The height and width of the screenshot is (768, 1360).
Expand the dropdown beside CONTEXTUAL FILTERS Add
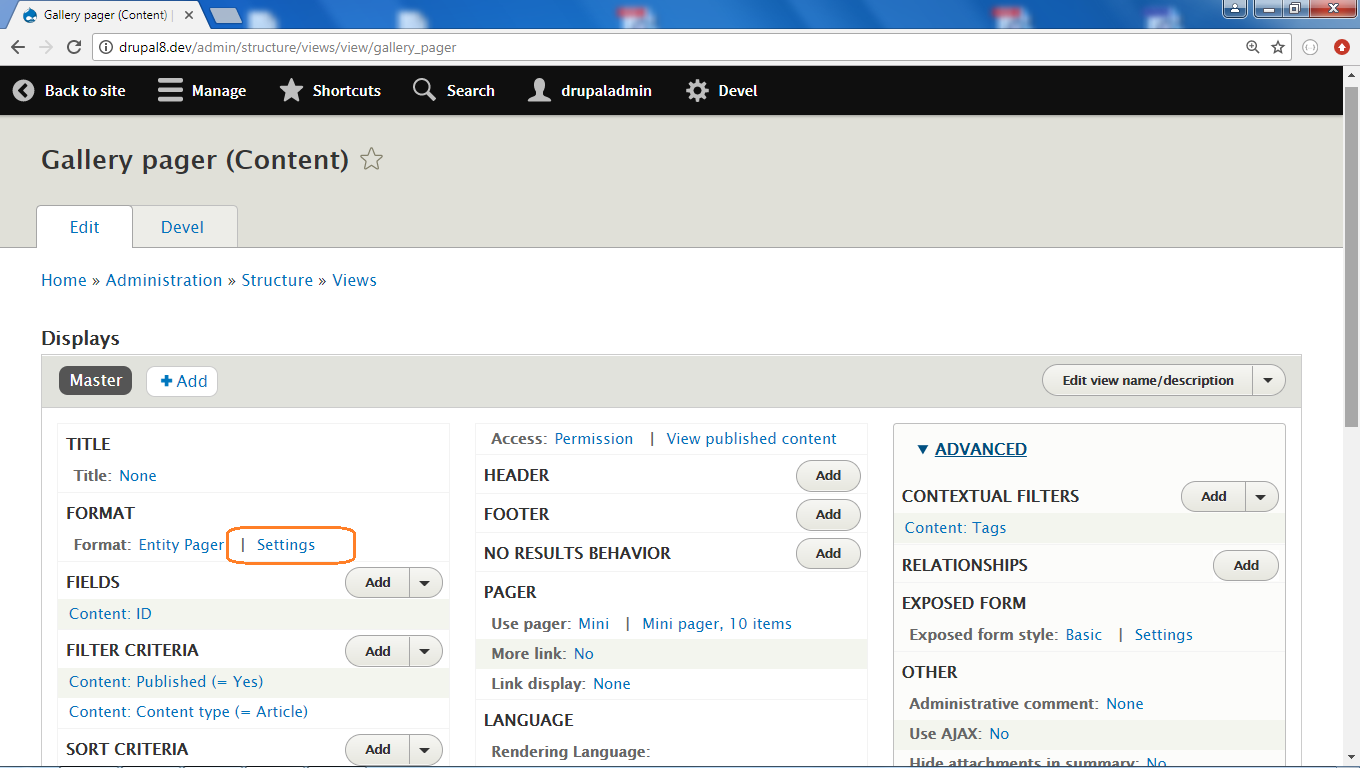(1260, 496)
